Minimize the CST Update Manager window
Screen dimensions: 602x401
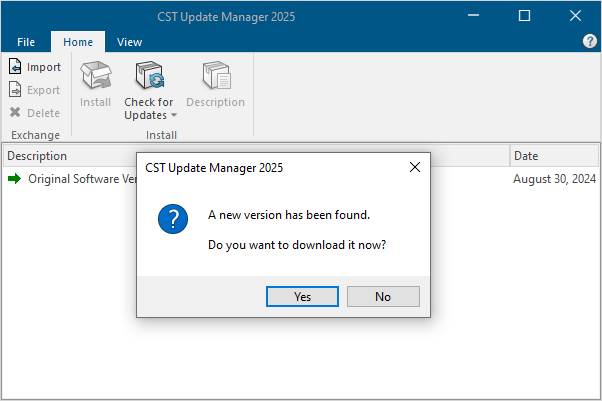473,16
